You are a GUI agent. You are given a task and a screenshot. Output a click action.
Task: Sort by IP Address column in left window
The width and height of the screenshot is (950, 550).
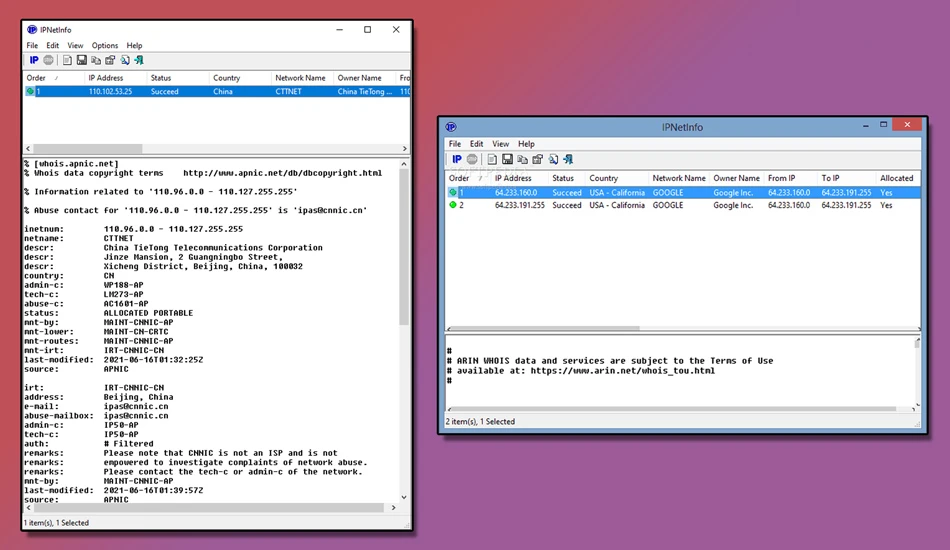click(115, 78)
